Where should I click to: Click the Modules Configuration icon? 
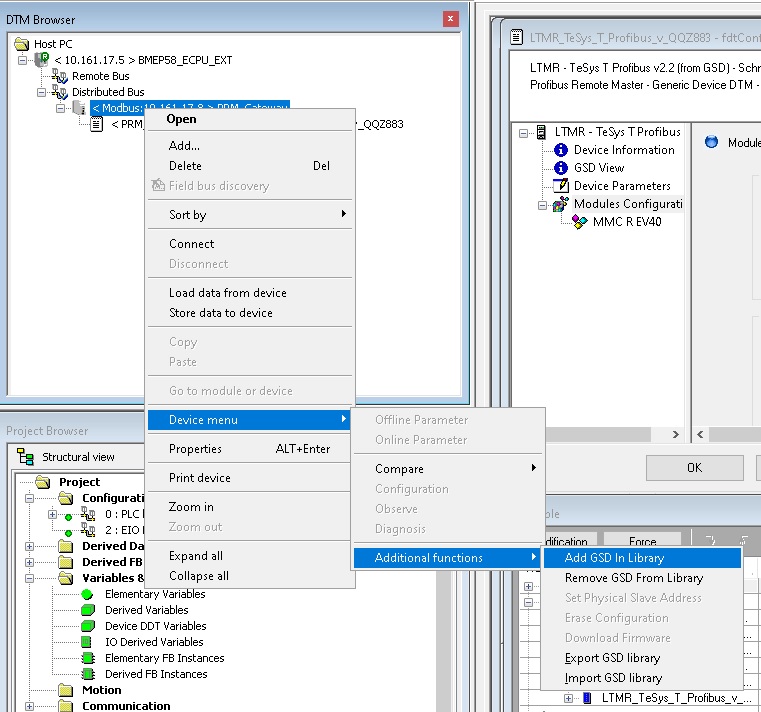[561, 204]
